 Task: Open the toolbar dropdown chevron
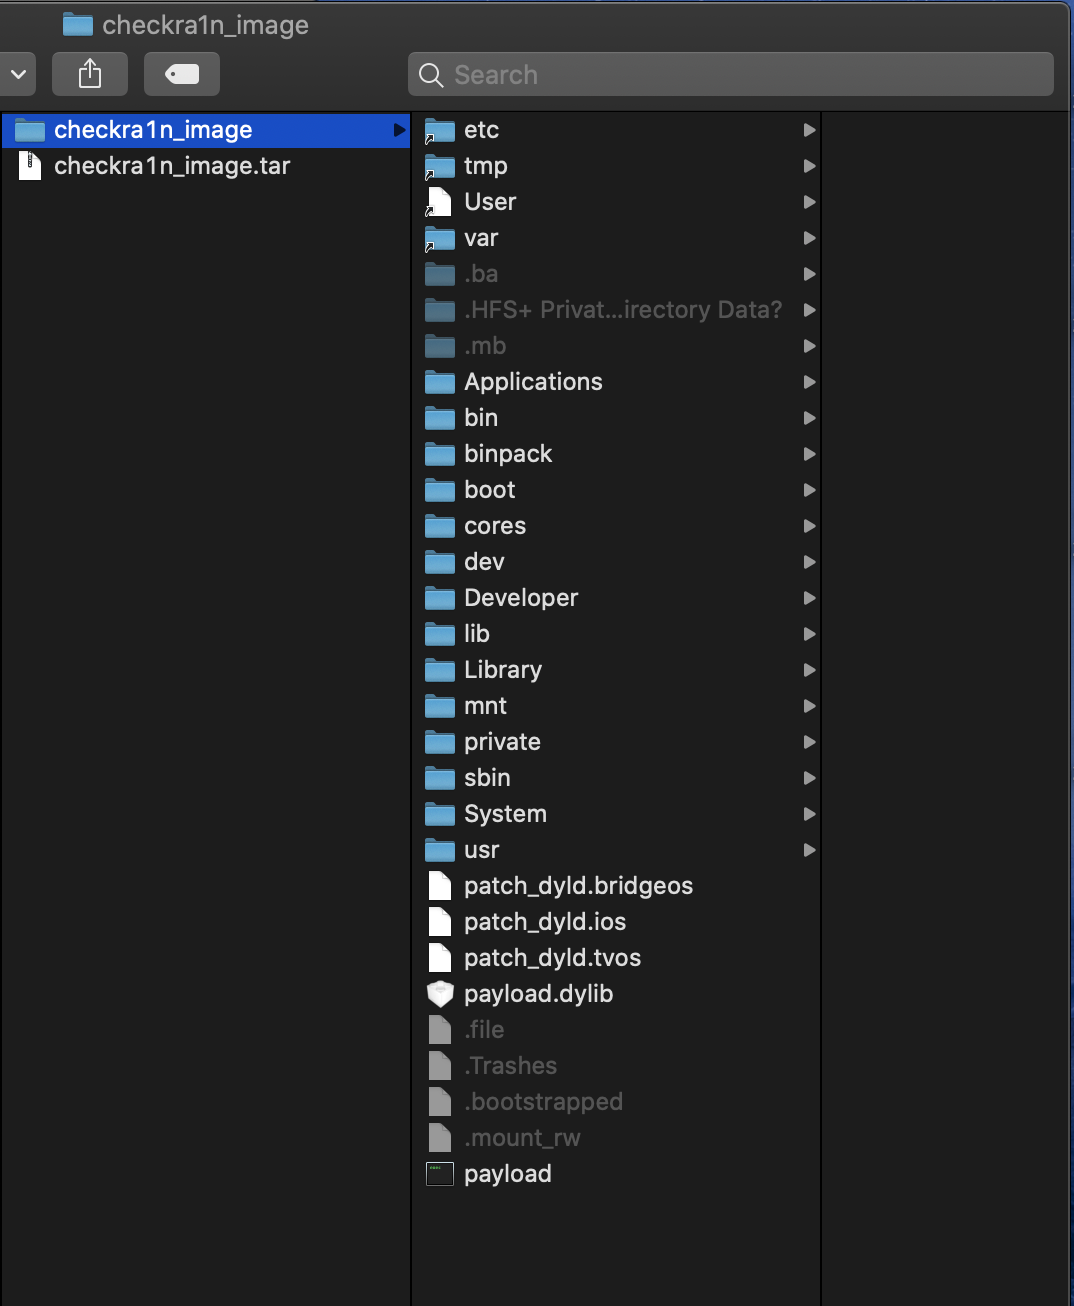(18, 74)
